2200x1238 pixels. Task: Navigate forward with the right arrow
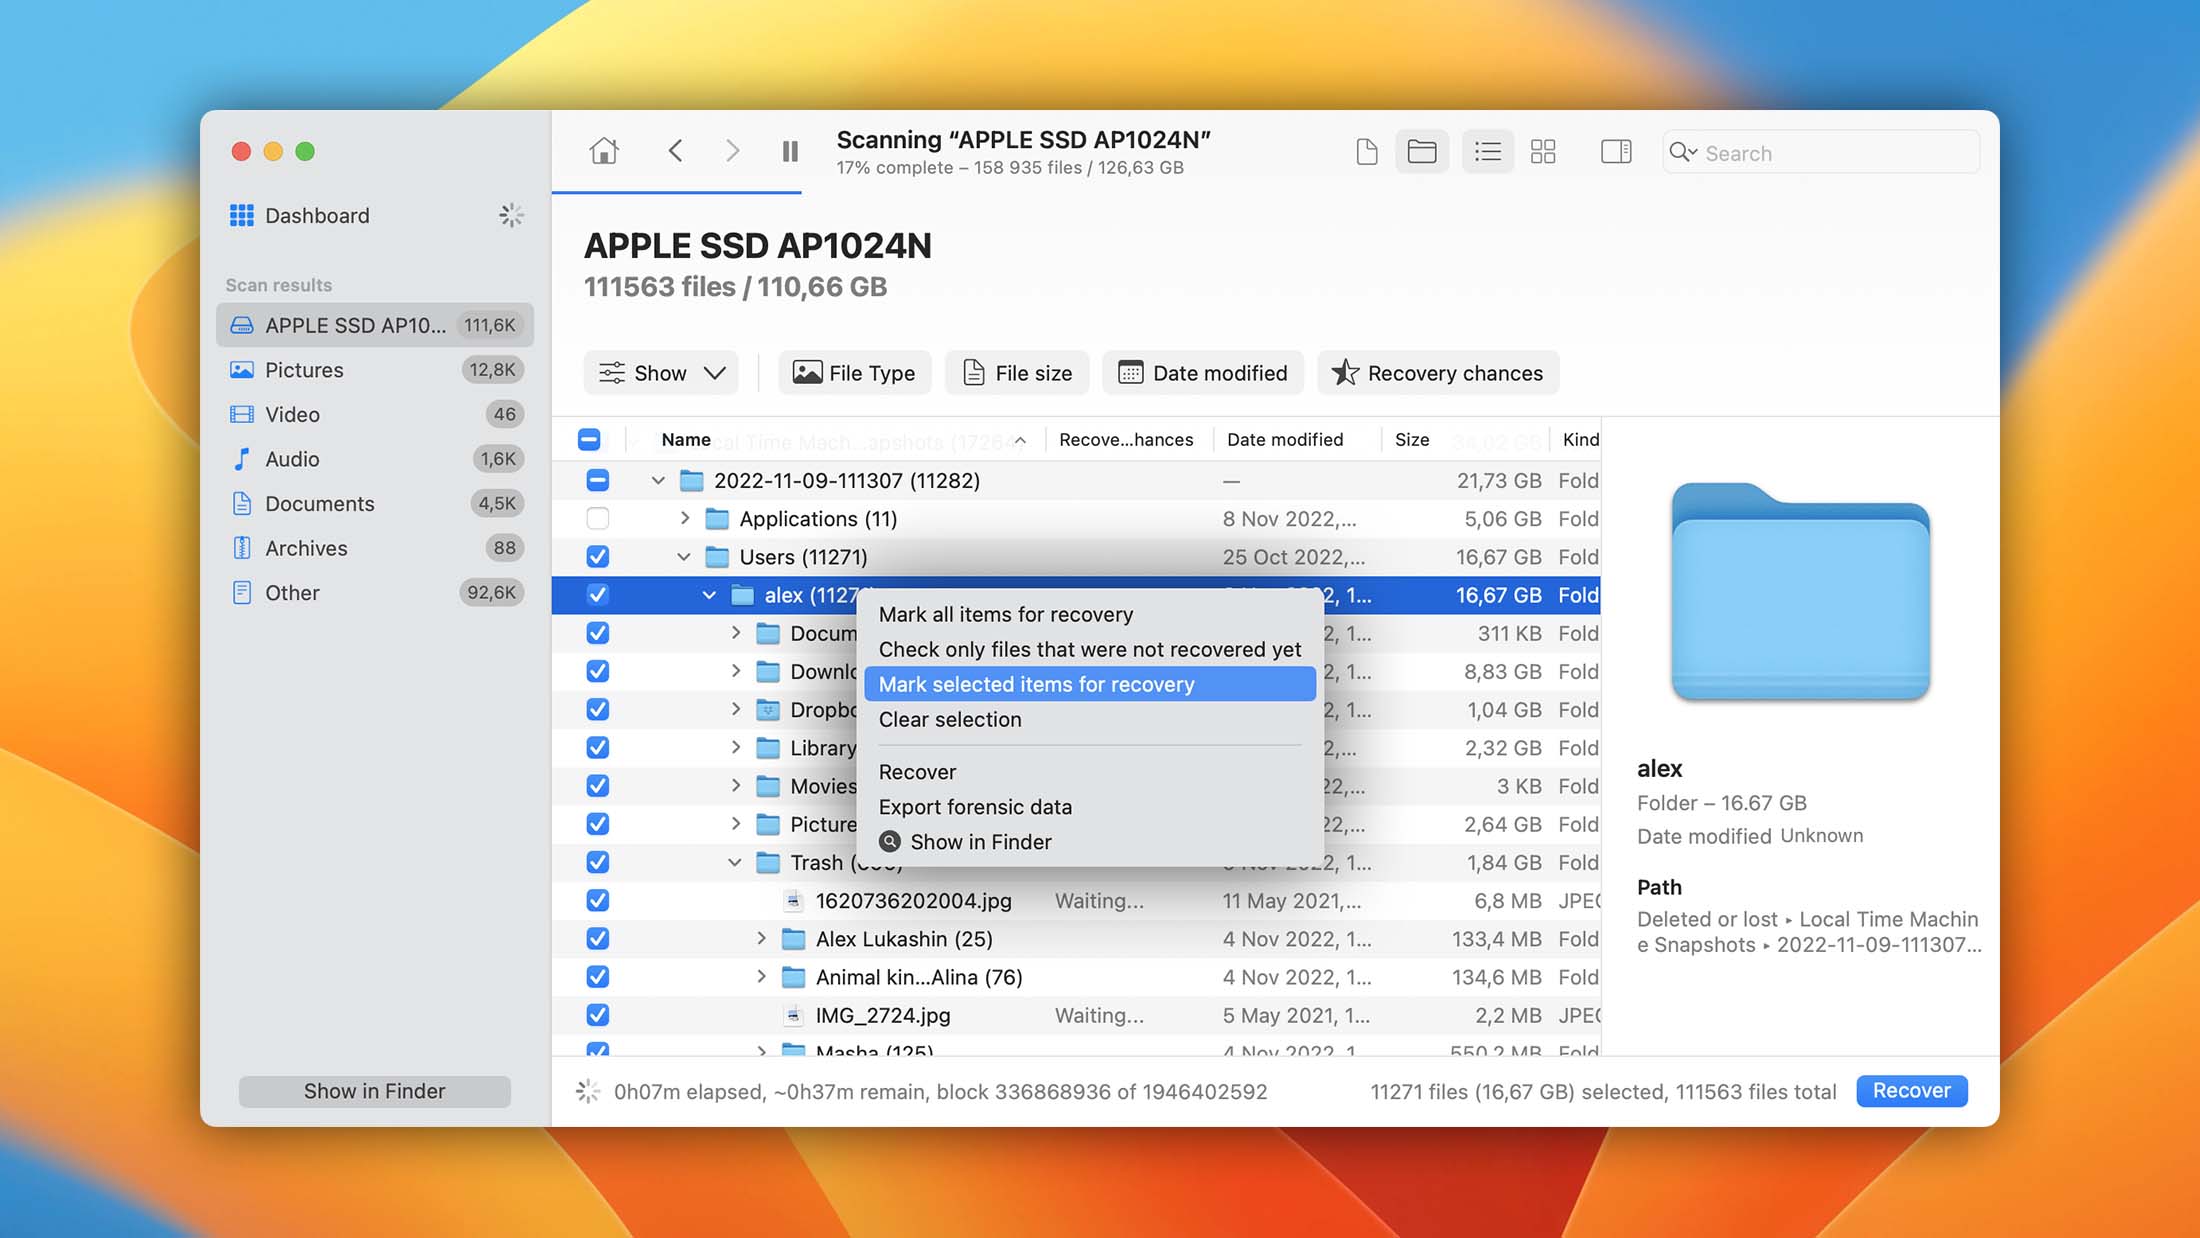pyautogui.click(x=732, y=152)
